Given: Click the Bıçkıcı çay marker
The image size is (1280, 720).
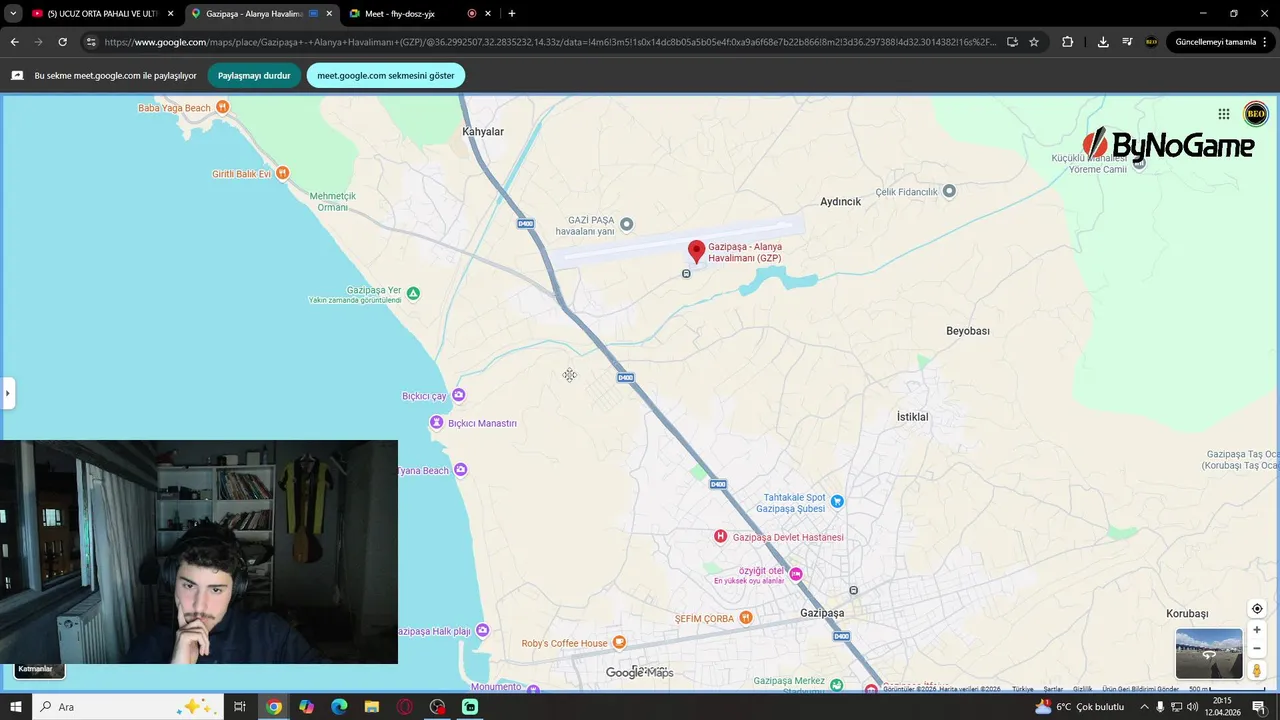Looking at the screenshot, I should coord(459,395).
